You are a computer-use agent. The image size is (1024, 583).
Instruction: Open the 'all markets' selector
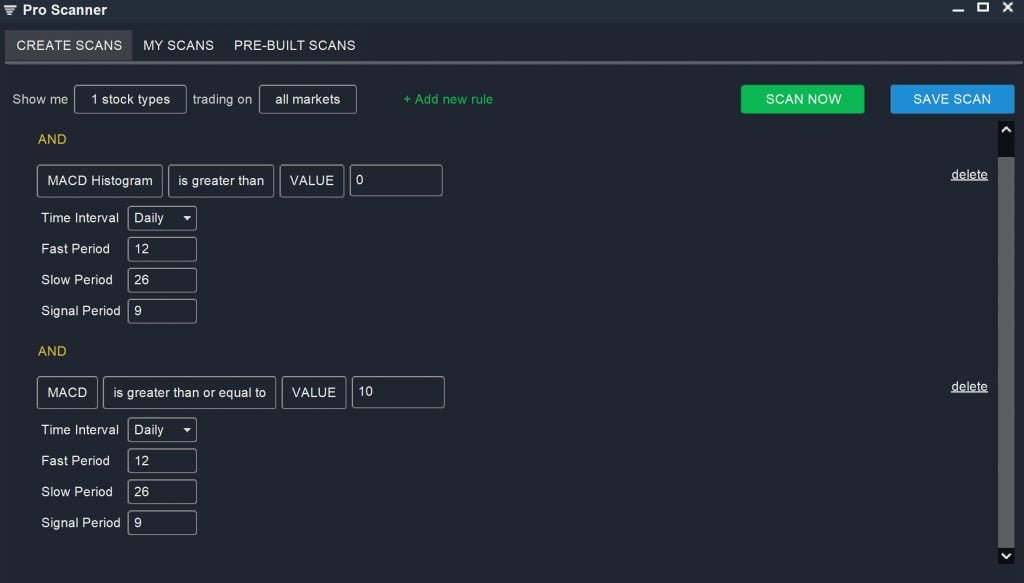[307, 100]
